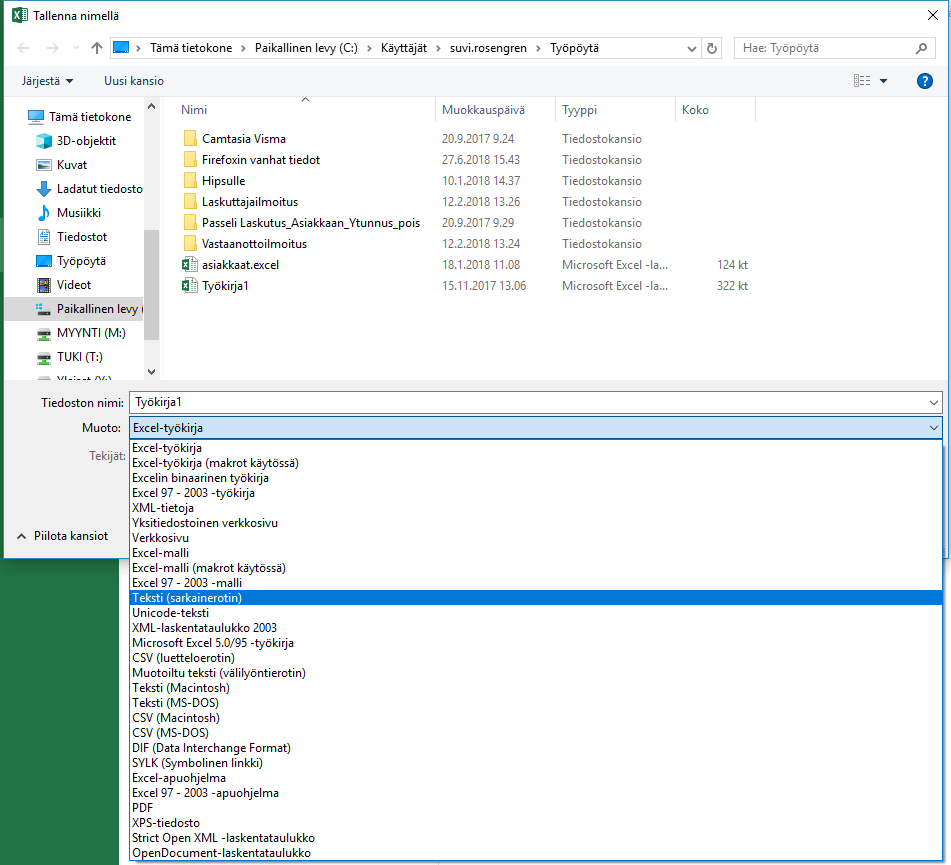Click the Uusi kansio button
The height and width of the screenshot is (865, 951).
click(134, 81)
